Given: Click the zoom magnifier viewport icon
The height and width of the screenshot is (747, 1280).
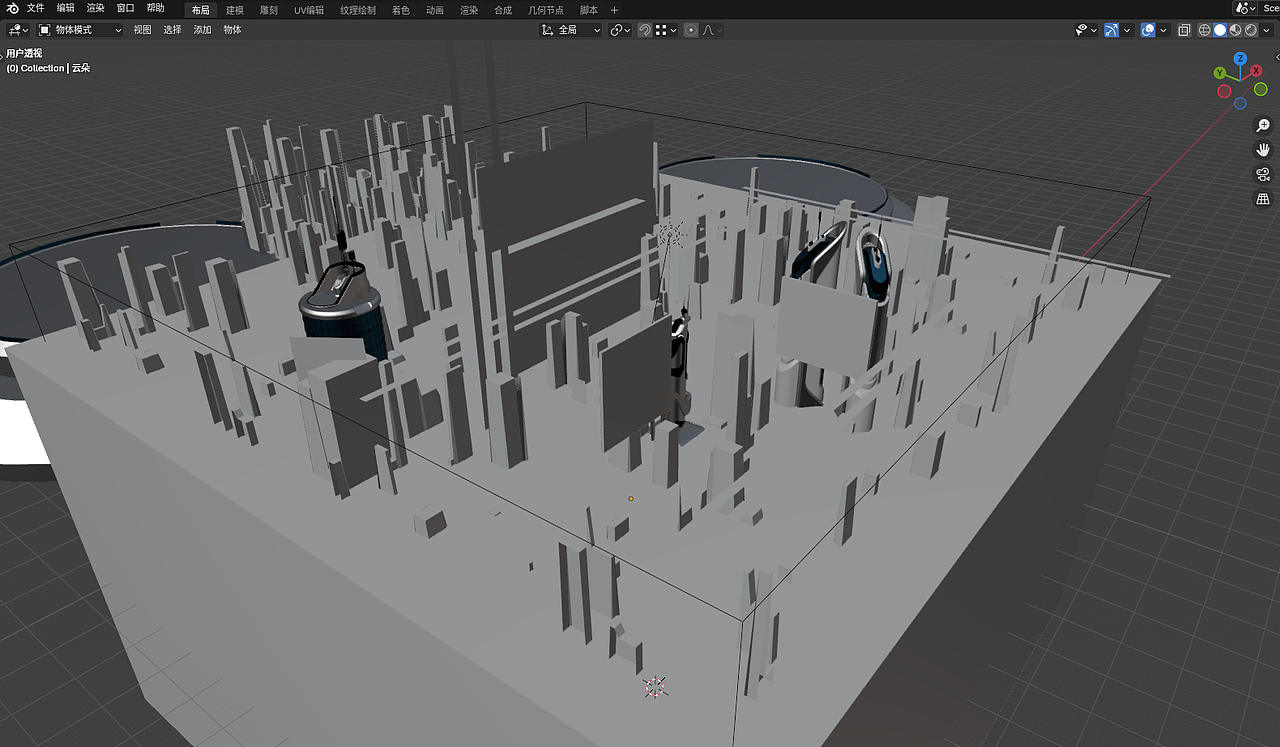Looking at the screenshot, I should point(1263,126).
